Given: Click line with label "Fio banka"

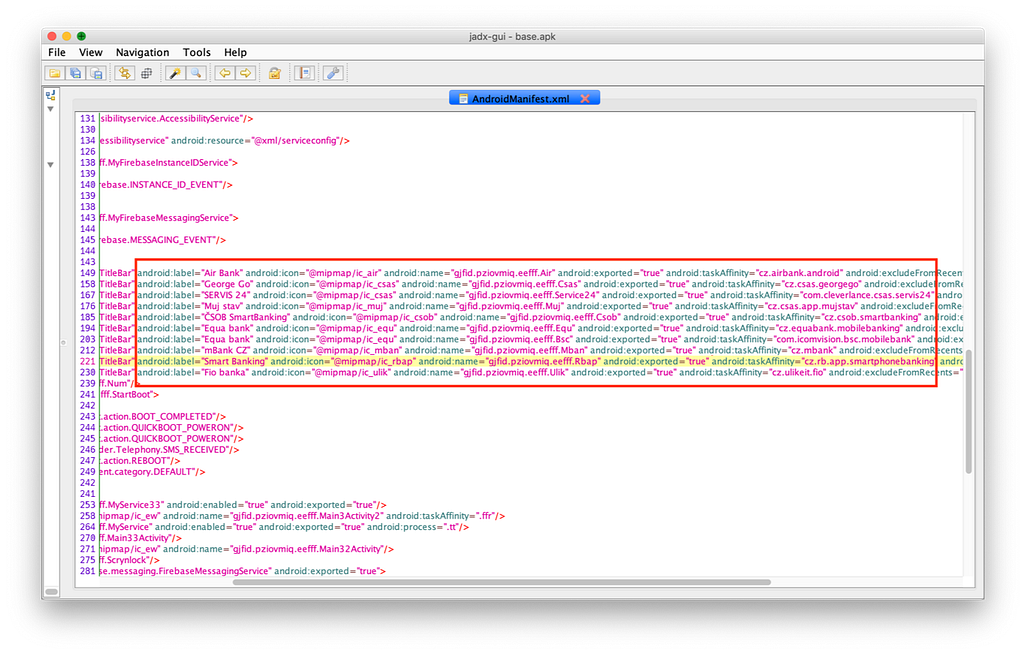Looking at the screenshot, I should pyautogui.click(x=530, y=373).
